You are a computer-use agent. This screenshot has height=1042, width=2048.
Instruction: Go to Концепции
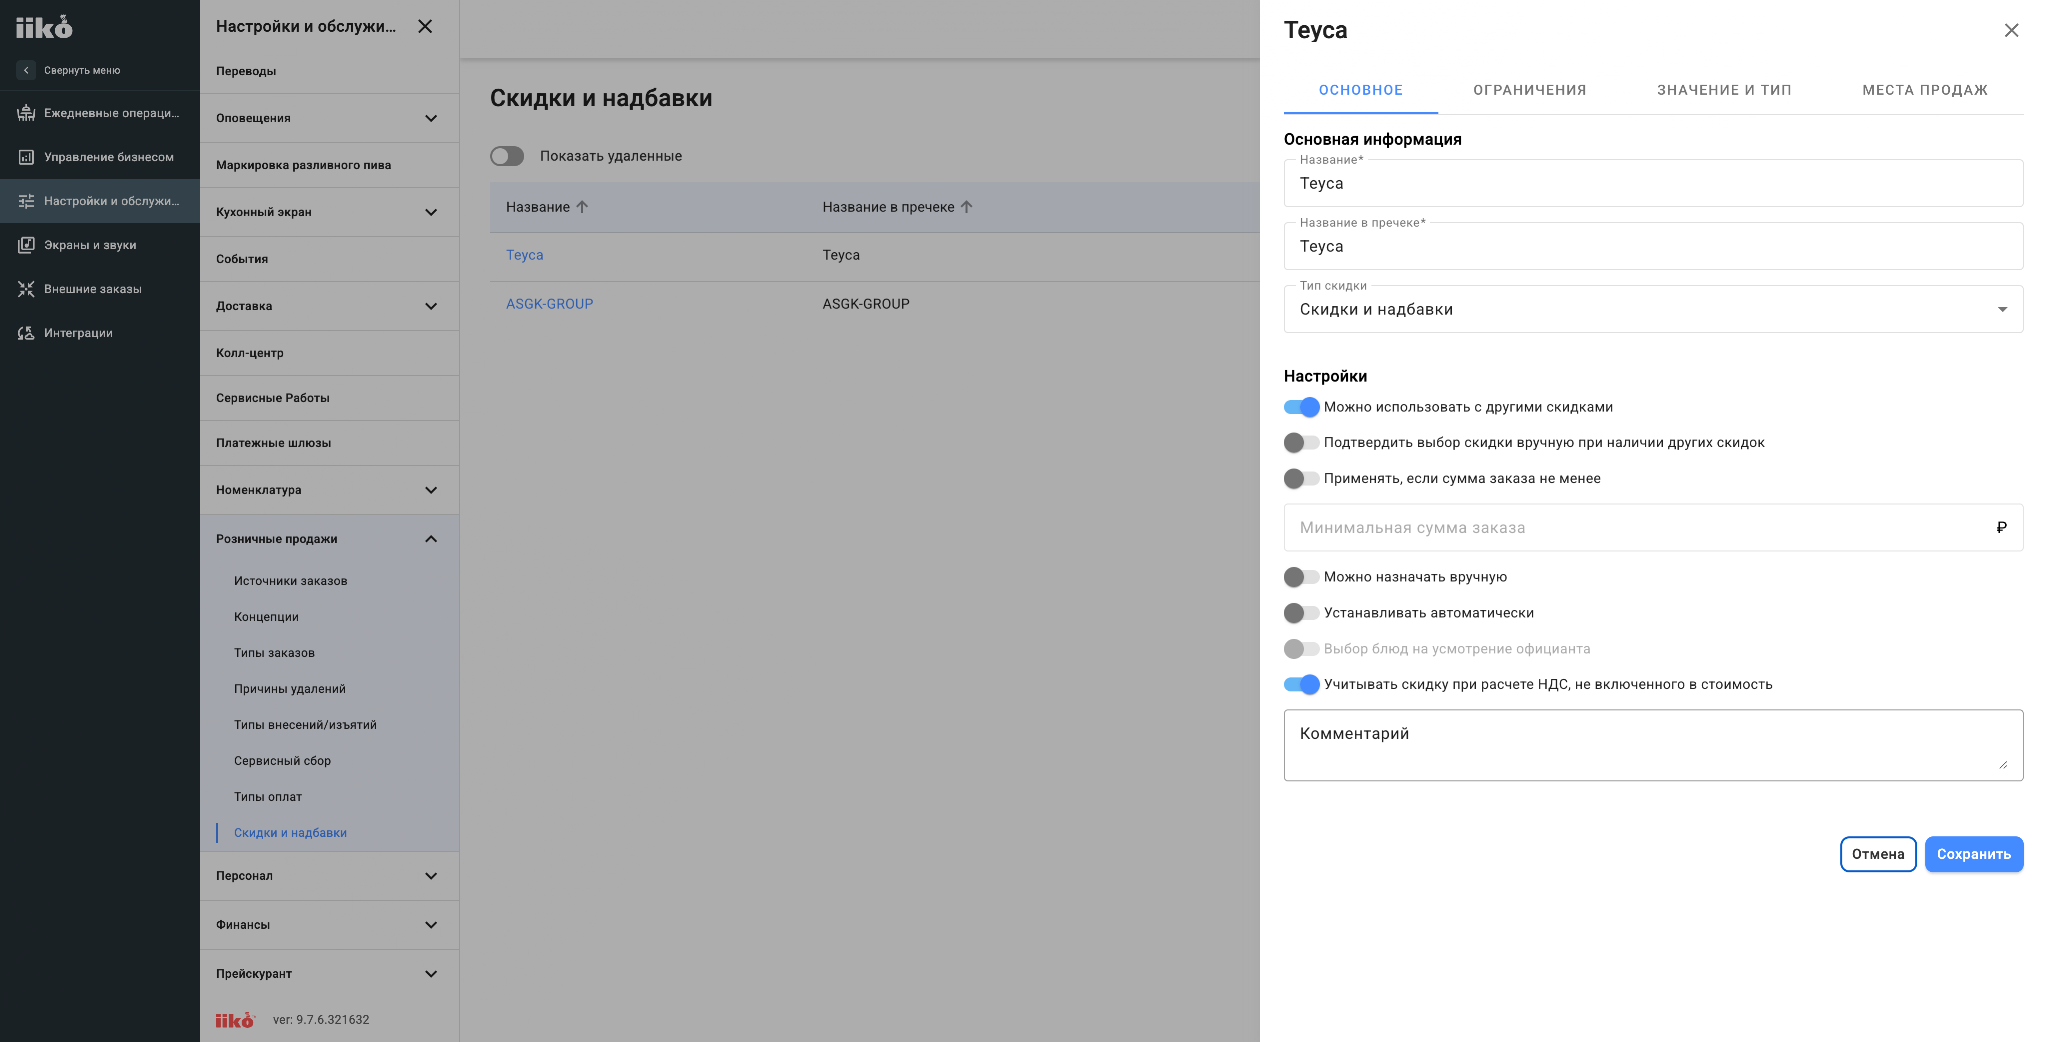click(x=266, y=617)
